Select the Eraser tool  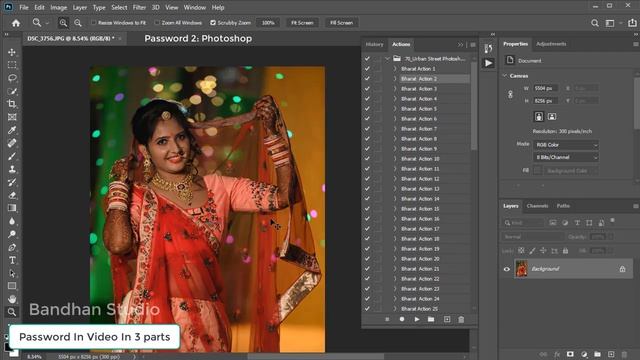(x=12, y=195)
